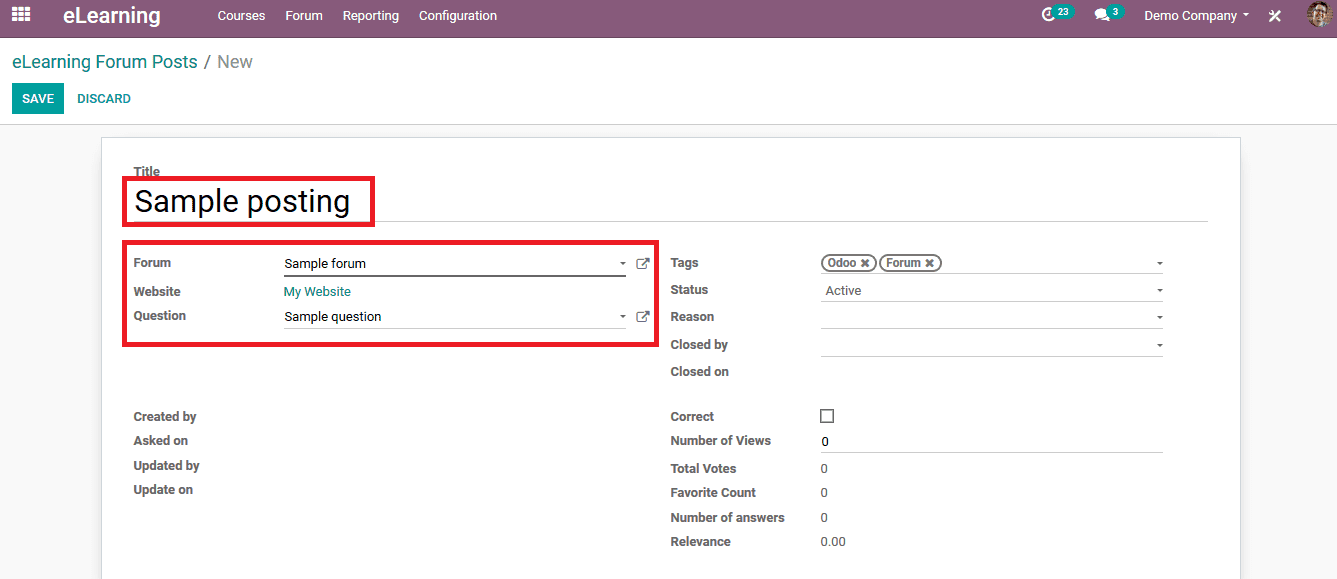Open the Reason dropdown
Viewport: 1337px width, 579px height.
pos(991,317)
